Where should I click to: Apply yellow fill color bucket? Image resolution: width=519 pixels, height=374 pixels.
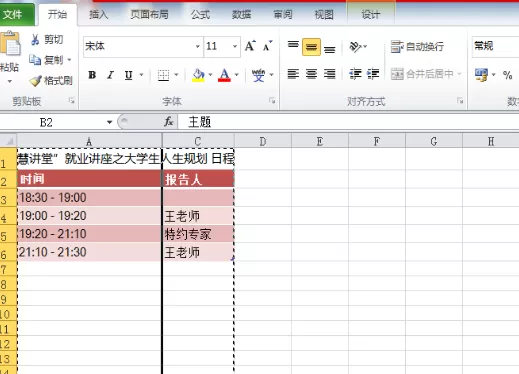coord(198,75)
